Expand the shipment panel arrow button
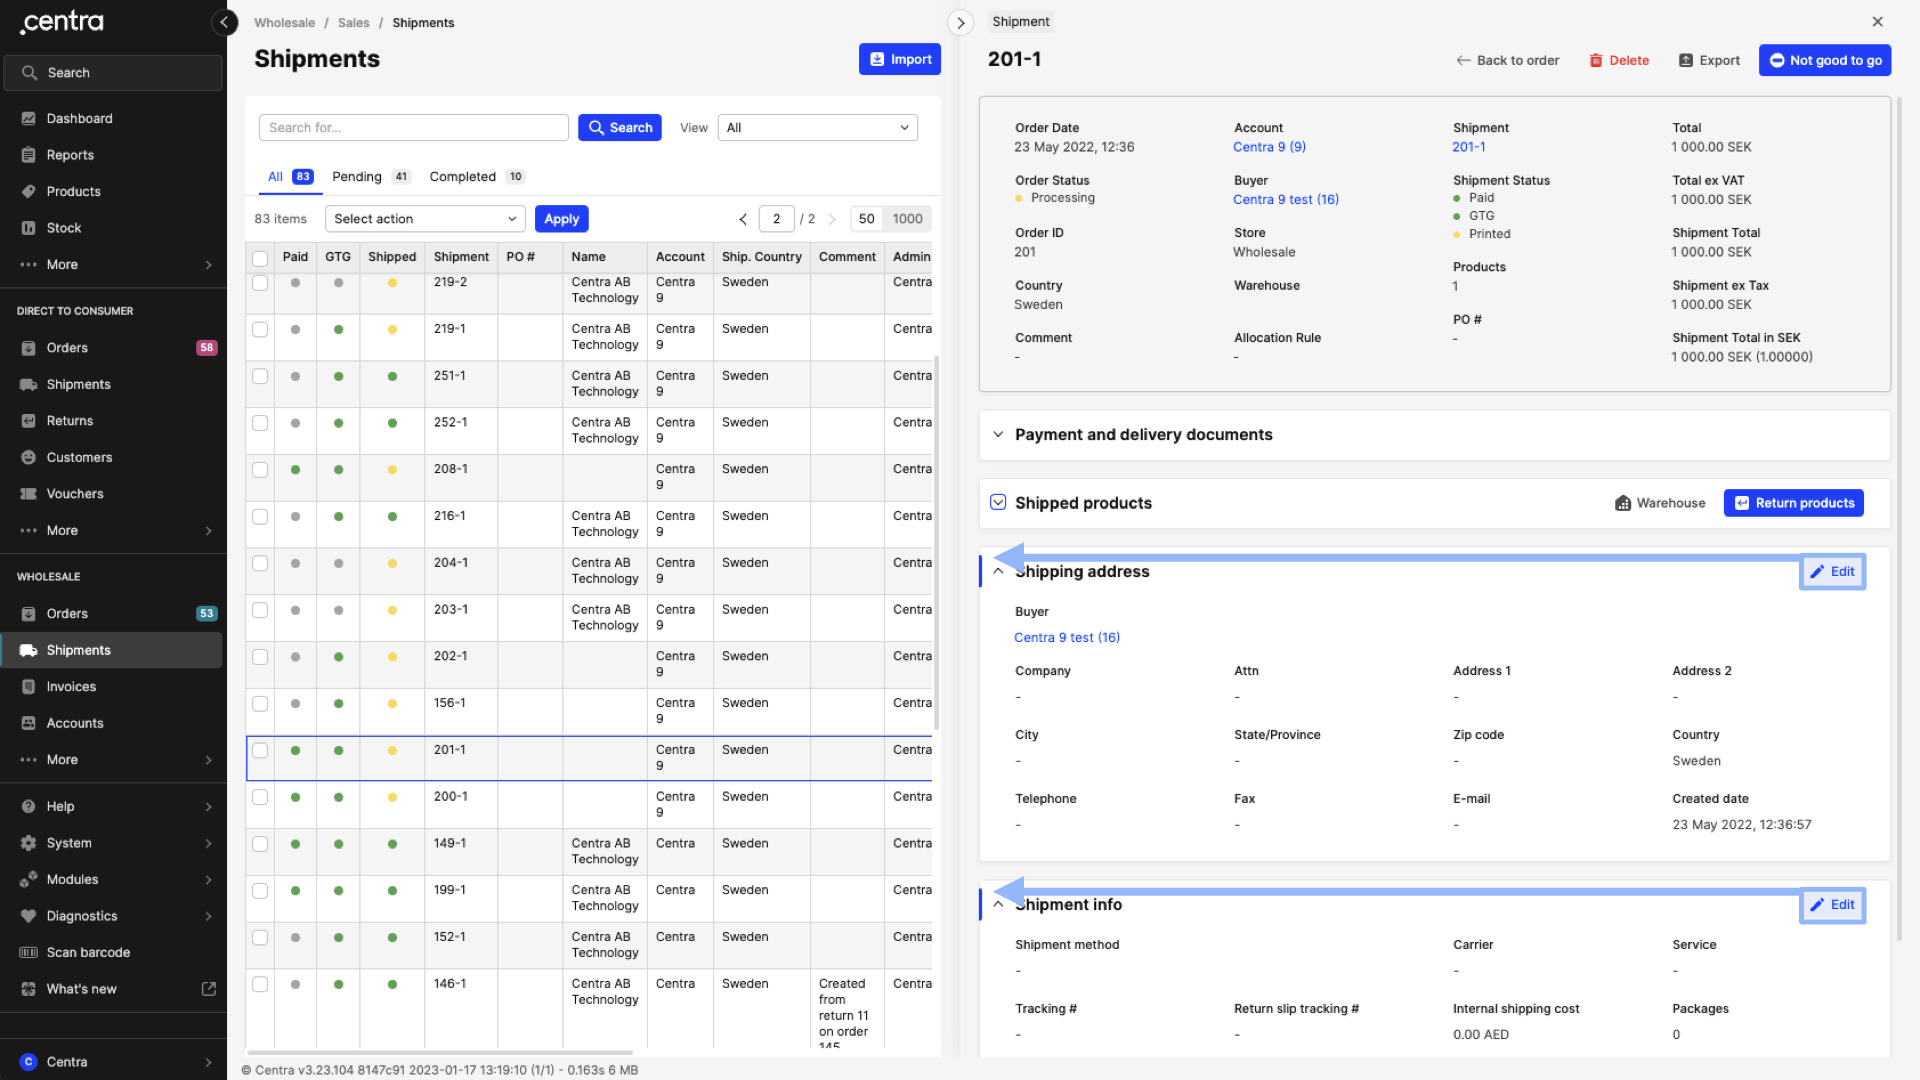Viewport: 1920px width, 1080px height. coord(960,22)
